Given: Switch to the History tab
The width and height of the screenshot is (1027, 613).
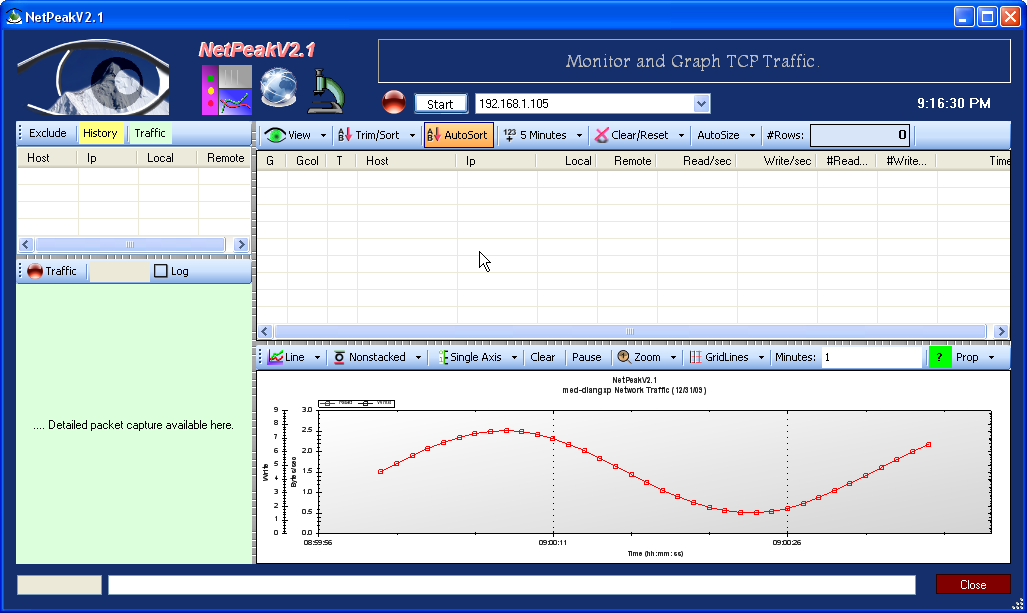Looking at the screenshot, I should (x=100, y=134).
